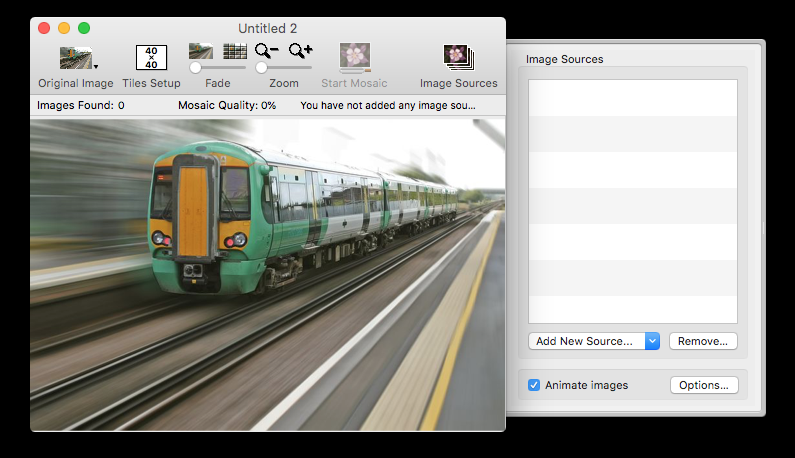Click the green full-screen window button

pyautogui.click(x=84, y=28)
